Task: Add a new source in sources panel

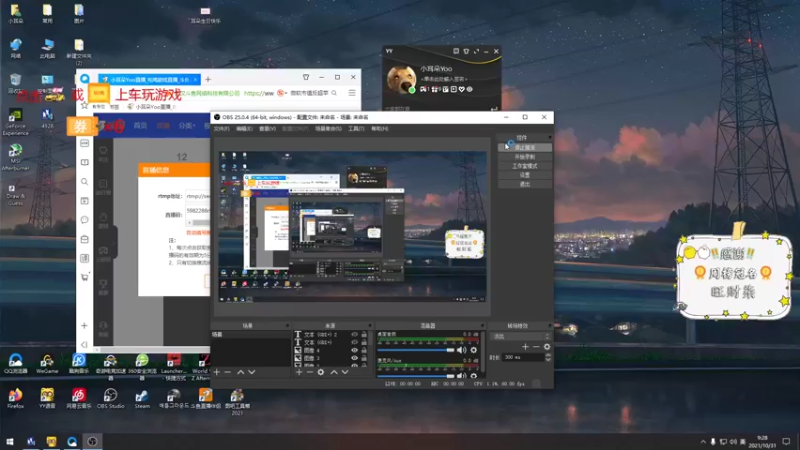Action: [x=299, y=372]
